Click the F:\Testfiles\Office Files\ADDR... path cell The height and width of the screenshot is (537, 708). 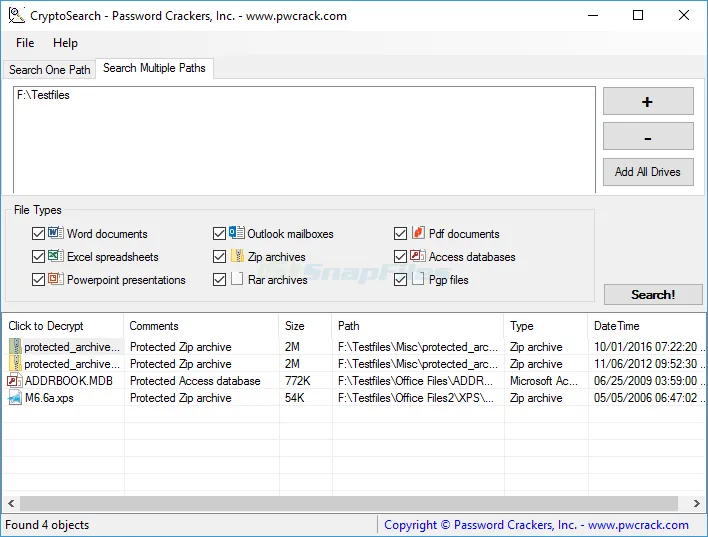(415, 381)
